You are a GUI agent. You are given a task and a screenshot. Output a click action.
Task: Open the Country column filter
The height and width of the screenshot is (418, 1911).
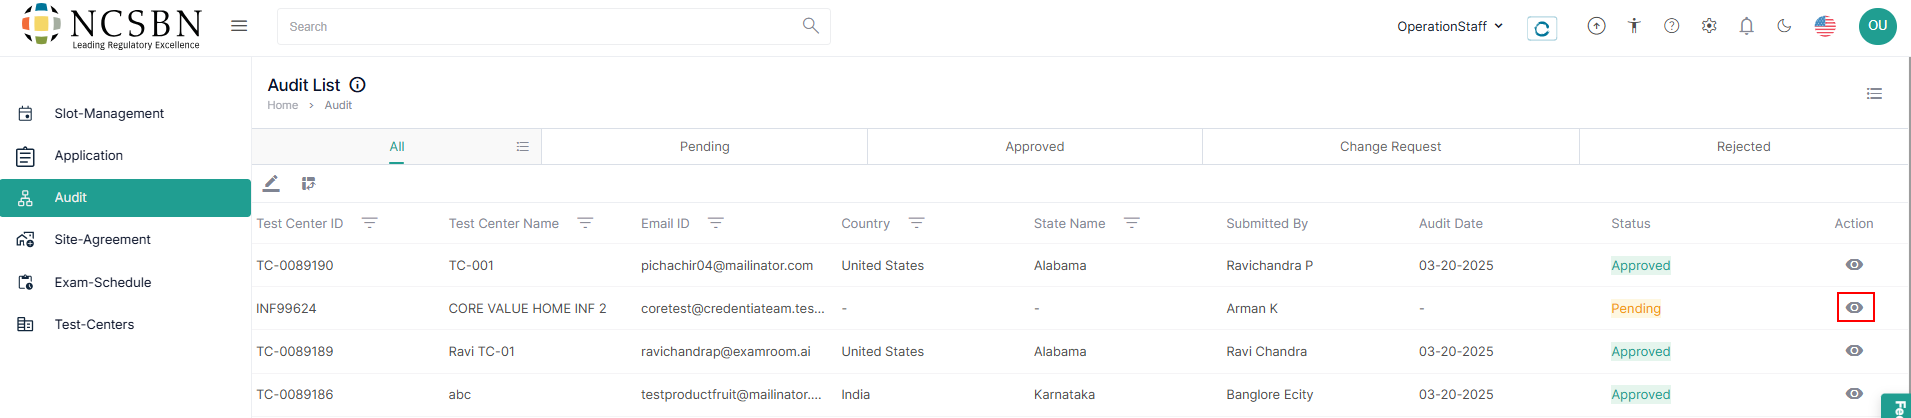[916, 223]
